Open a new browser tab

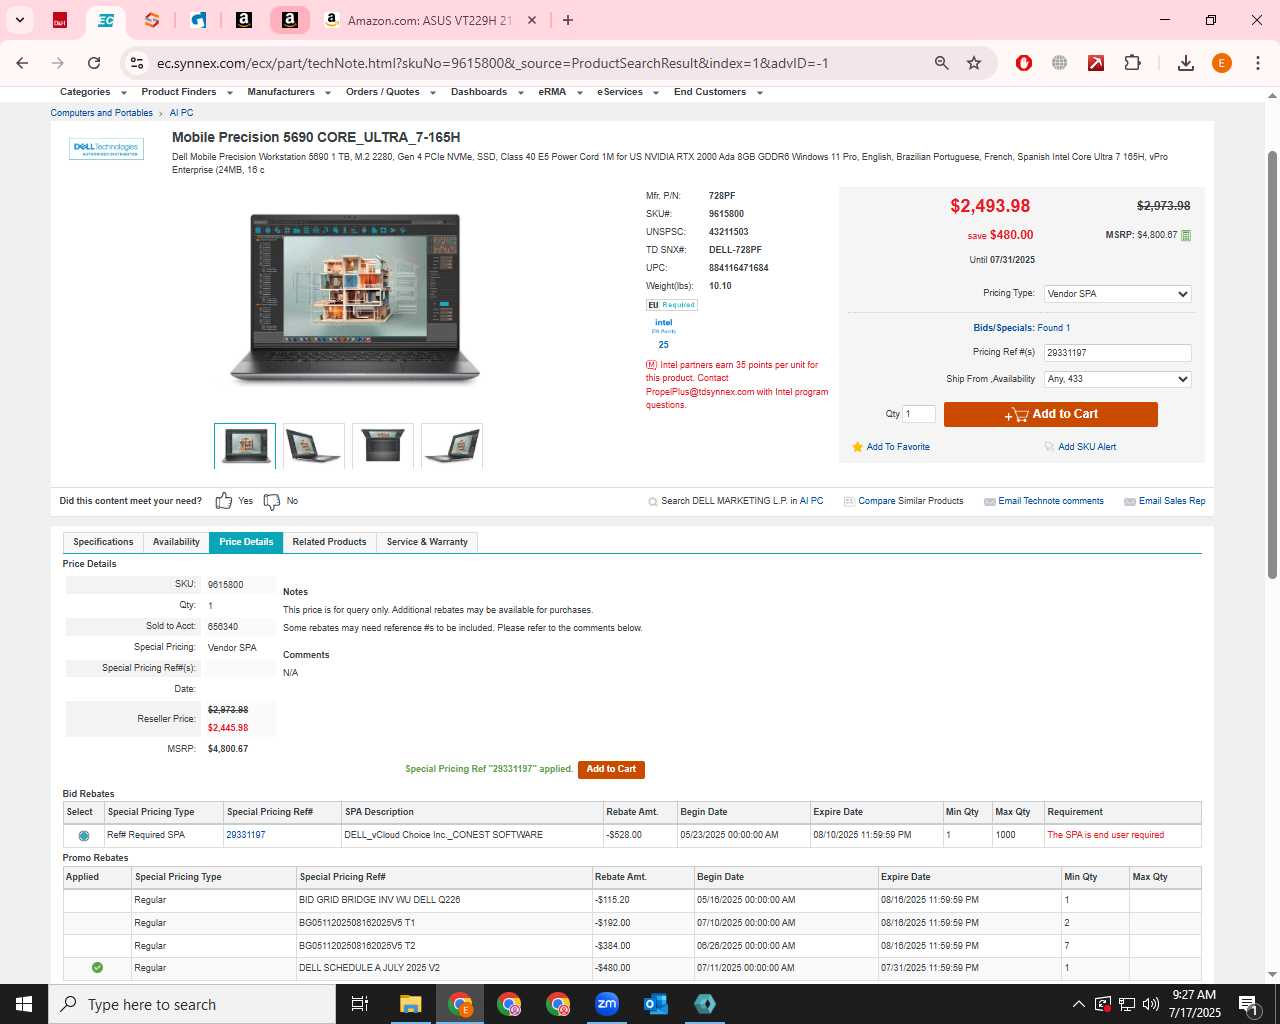568,20
